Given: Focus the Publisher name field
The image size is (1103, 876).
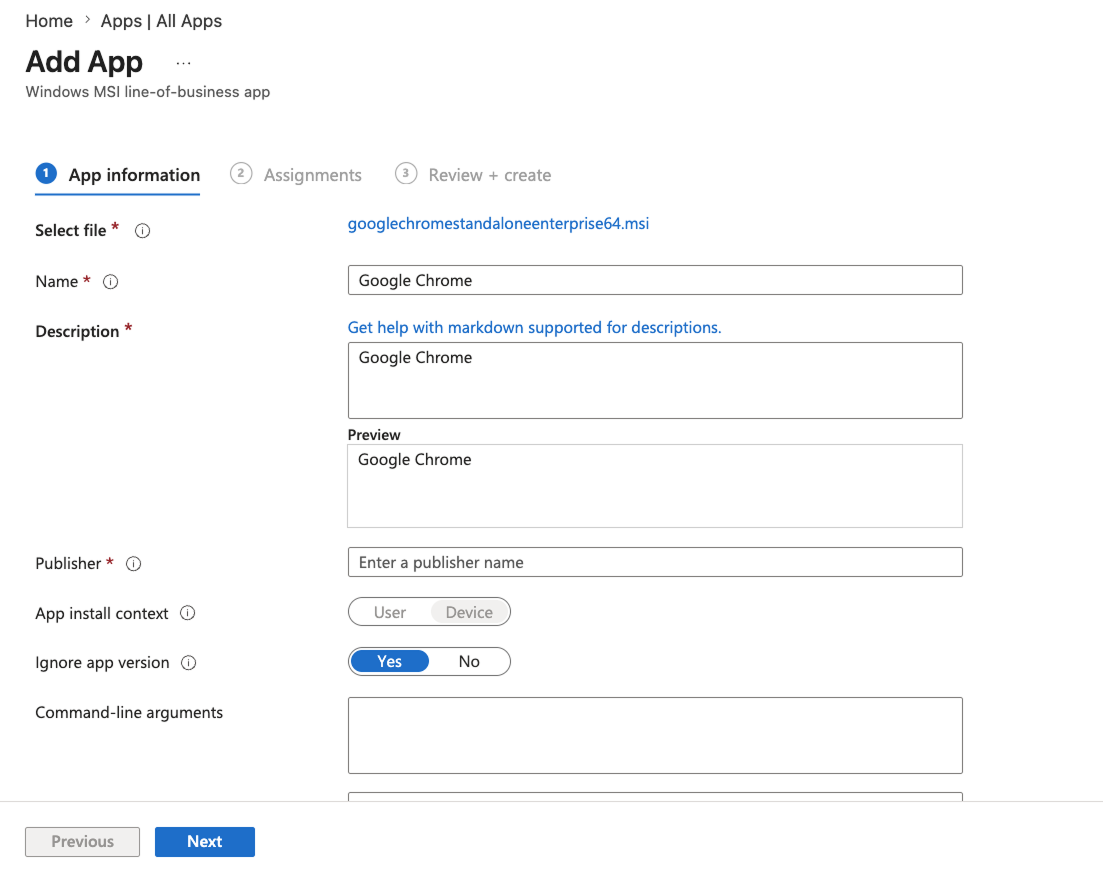Looking at the screenshot, I should click(655, 562).
